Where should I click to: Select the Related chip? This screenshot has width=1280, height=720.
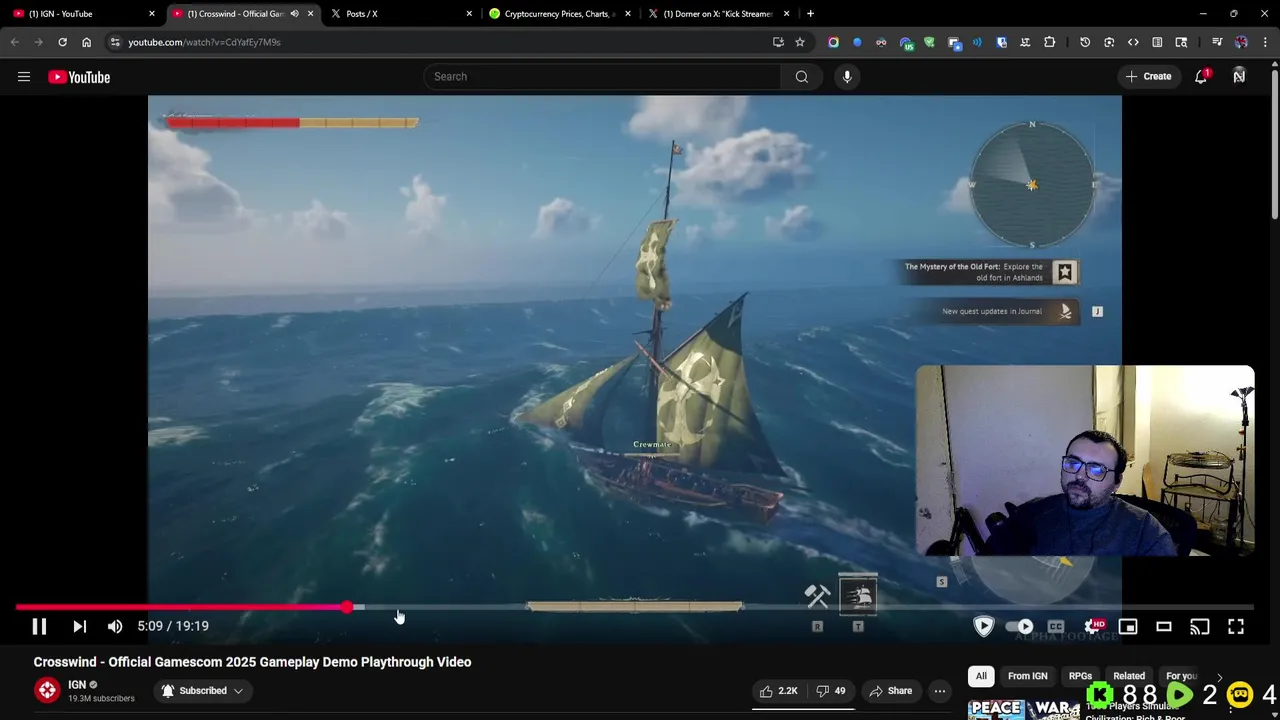(1129, 676)
